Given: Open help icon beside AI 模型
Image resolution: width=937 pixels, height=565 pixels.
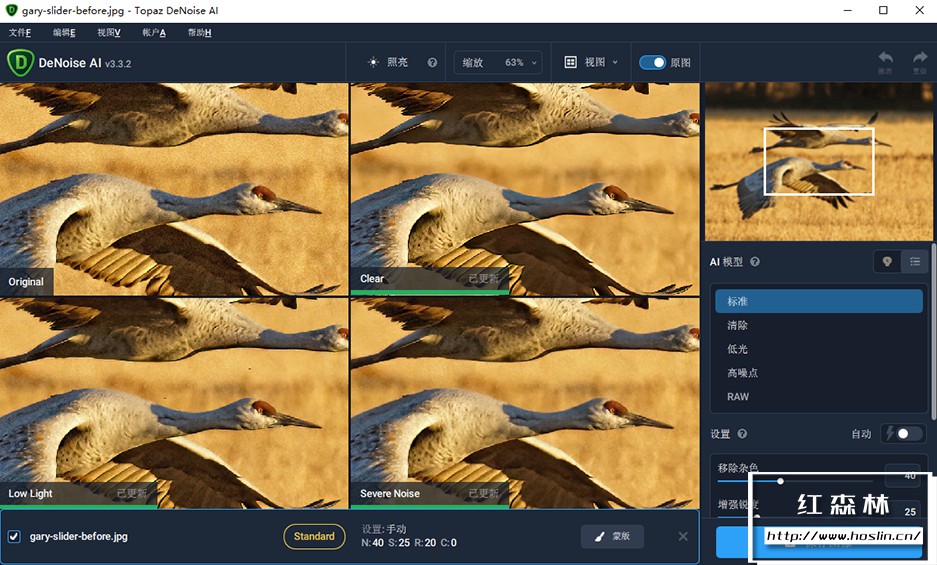Looking at the screenshot, I should coord(755,262).
